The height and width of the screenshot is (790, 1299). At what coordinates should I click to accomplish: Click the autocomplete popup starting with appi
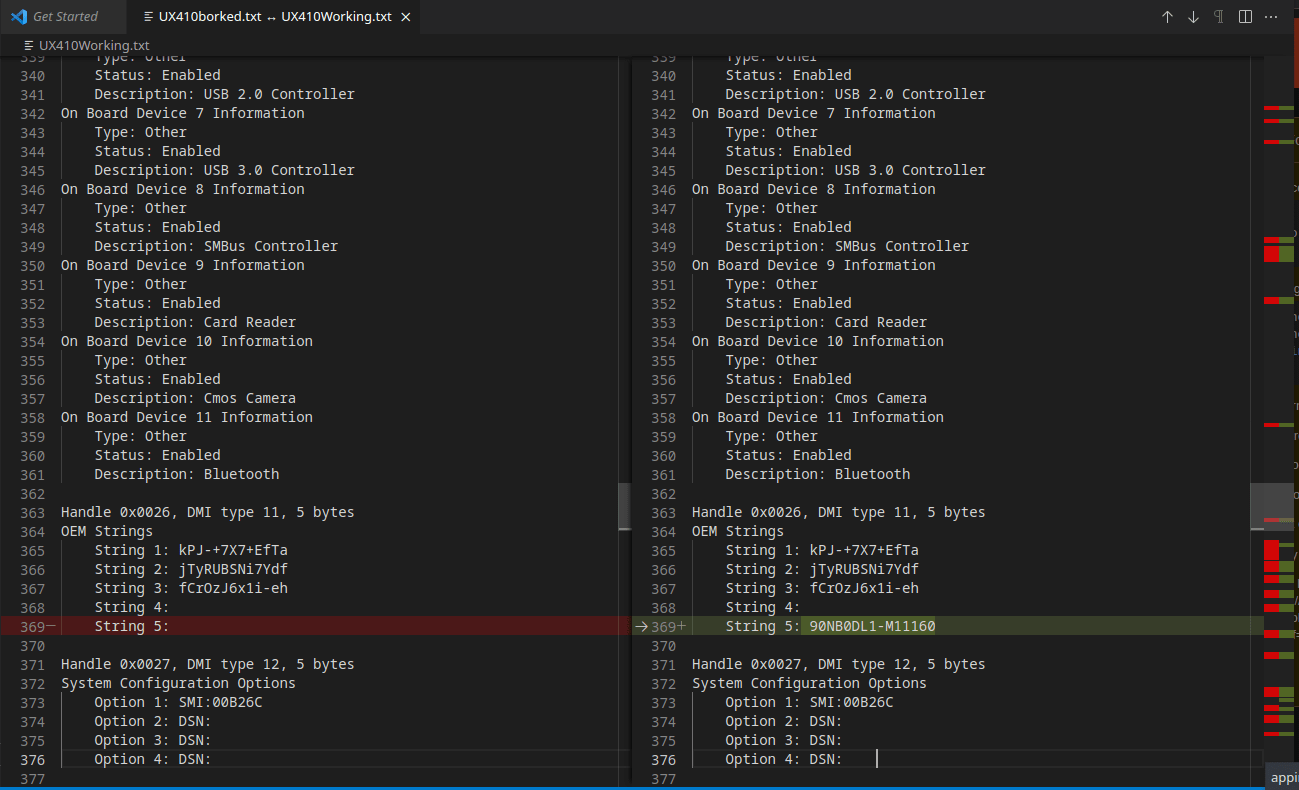pyautogui.click(x=1283, y=777)
